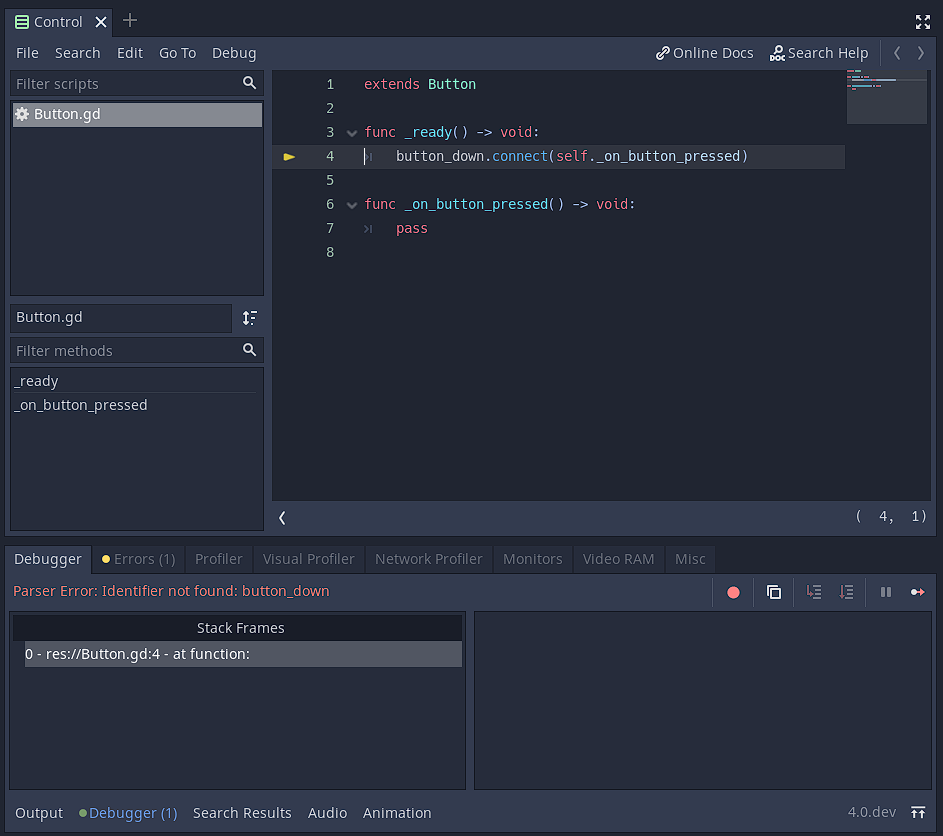Click the distraction-free mode icon top right

[x=922, y=21]
